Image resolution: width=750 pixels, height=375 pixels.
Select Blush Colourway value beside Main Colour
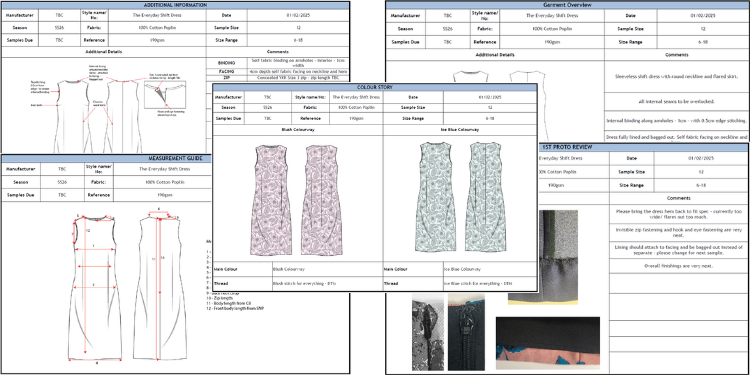coord(327,269)
